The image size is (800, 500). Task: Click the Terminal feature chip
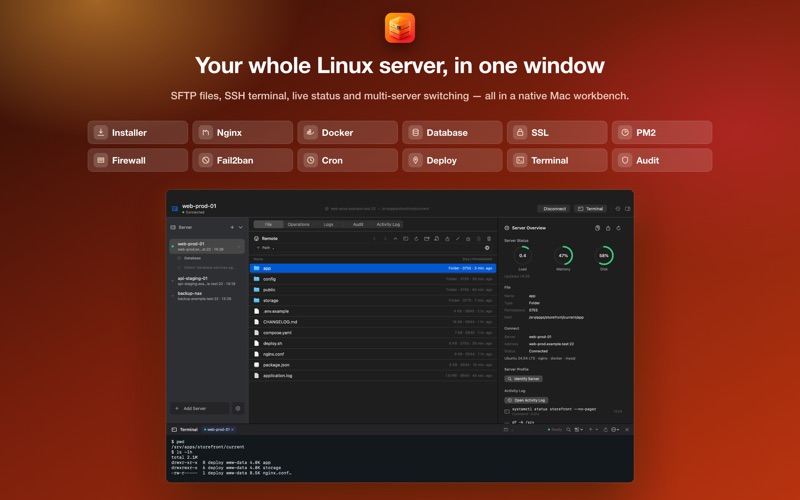tap(557, 160)
